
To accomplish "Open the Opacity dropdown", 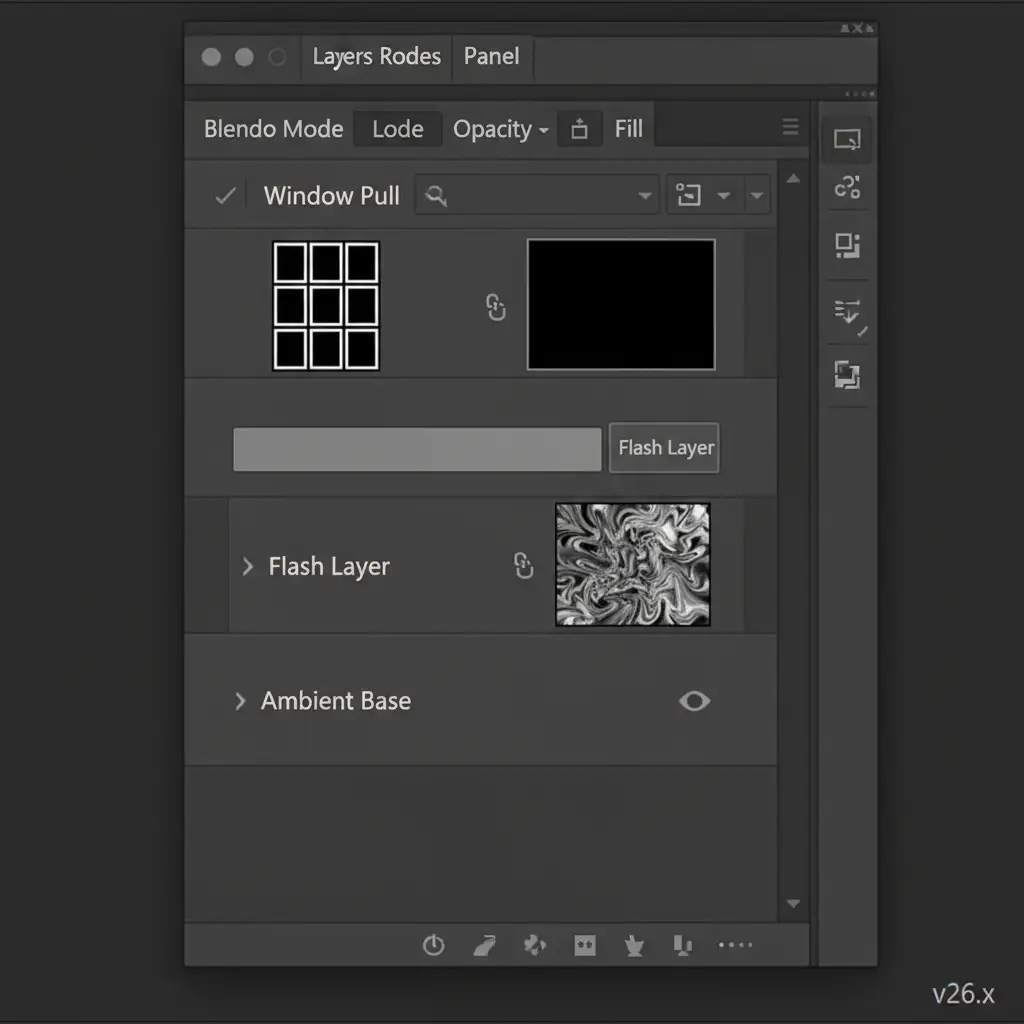I will coord(500,129).
